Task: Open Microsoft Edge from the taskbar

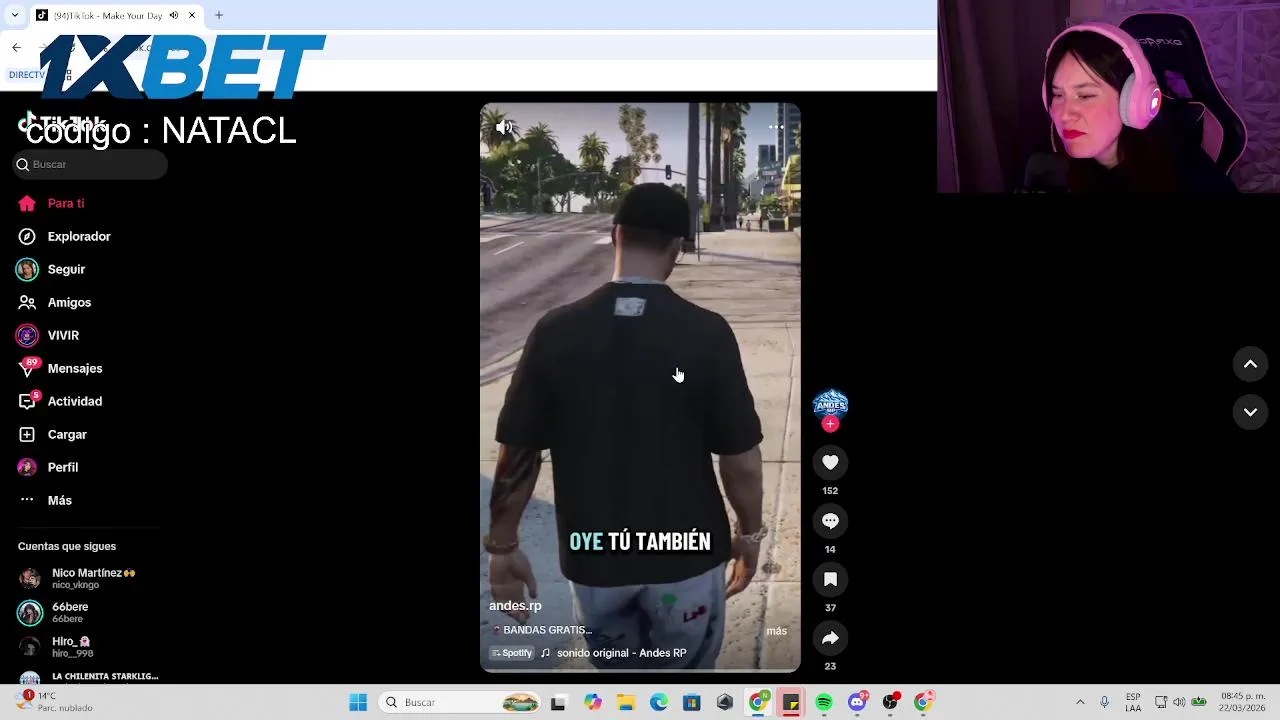Action: pos(659,702)
